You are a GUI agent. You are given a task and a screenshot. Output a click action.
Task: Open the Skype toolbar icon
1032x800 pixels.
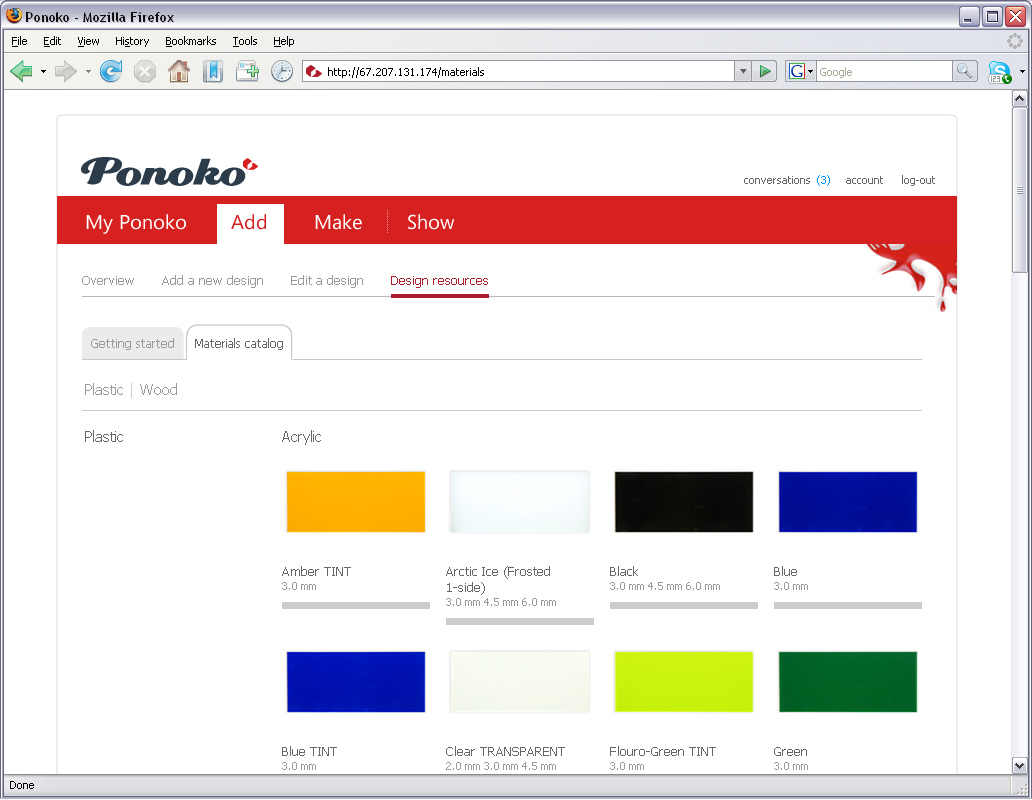pyautogui.click(x=1000, y=71)
